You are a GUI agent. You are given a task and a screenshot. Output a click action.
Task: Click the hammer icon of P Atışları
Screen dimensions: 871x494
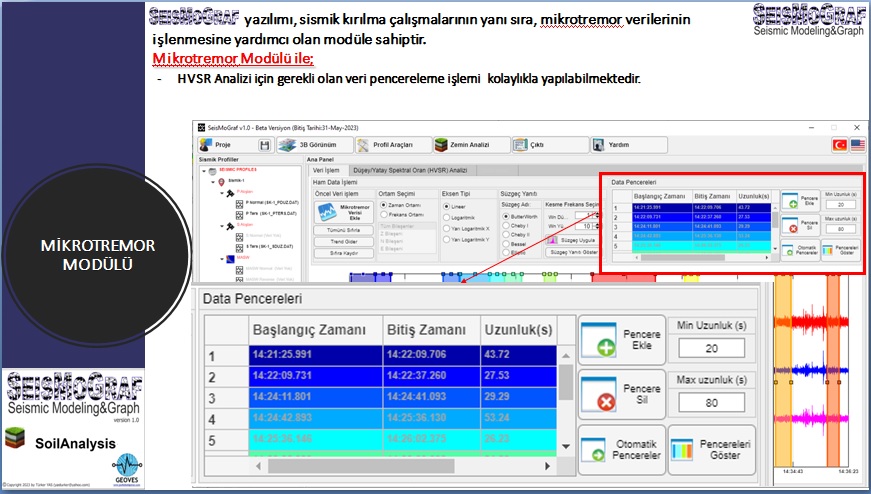[x=230, y=193]
